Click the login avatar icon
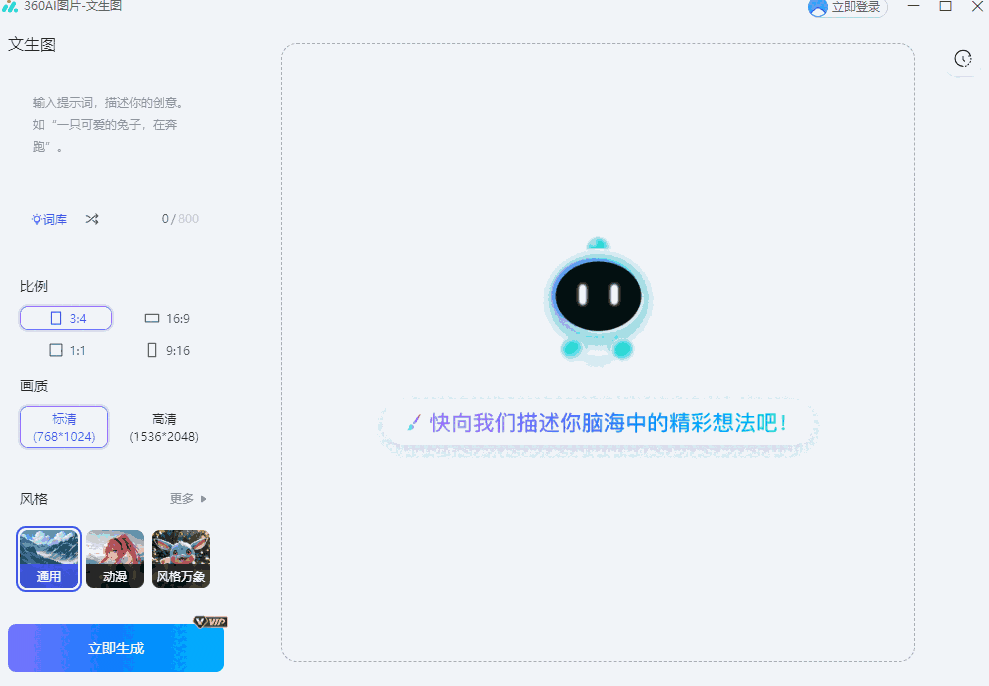The image size is (989, 686). [x=819, y=7]
